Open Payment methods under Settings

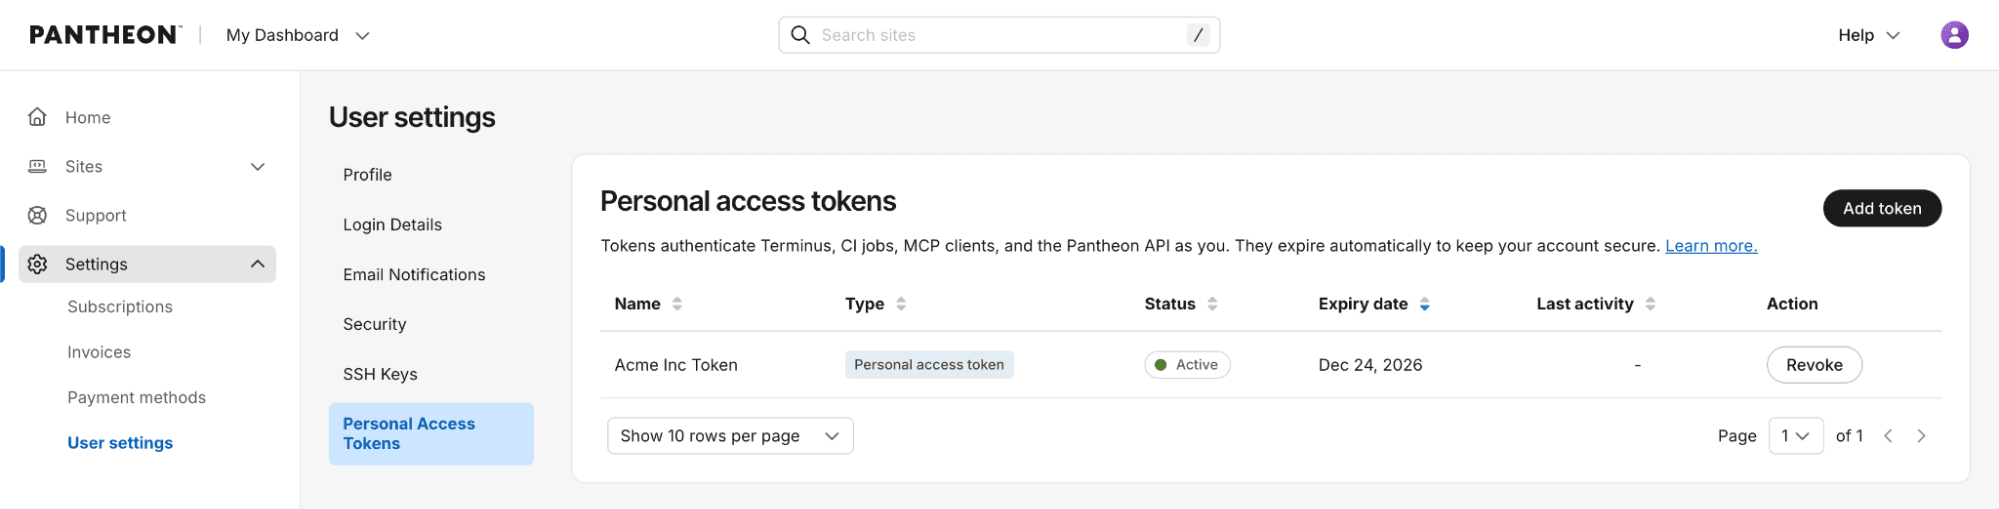point(137,397)
